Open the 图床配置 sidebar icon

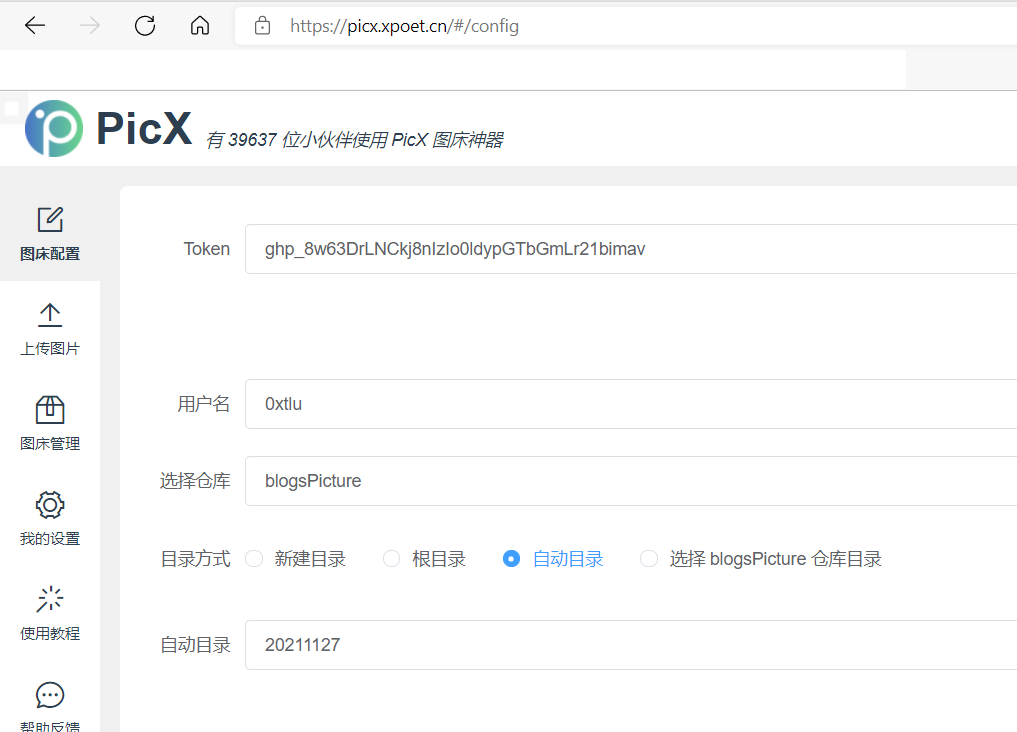pos(50,220)
